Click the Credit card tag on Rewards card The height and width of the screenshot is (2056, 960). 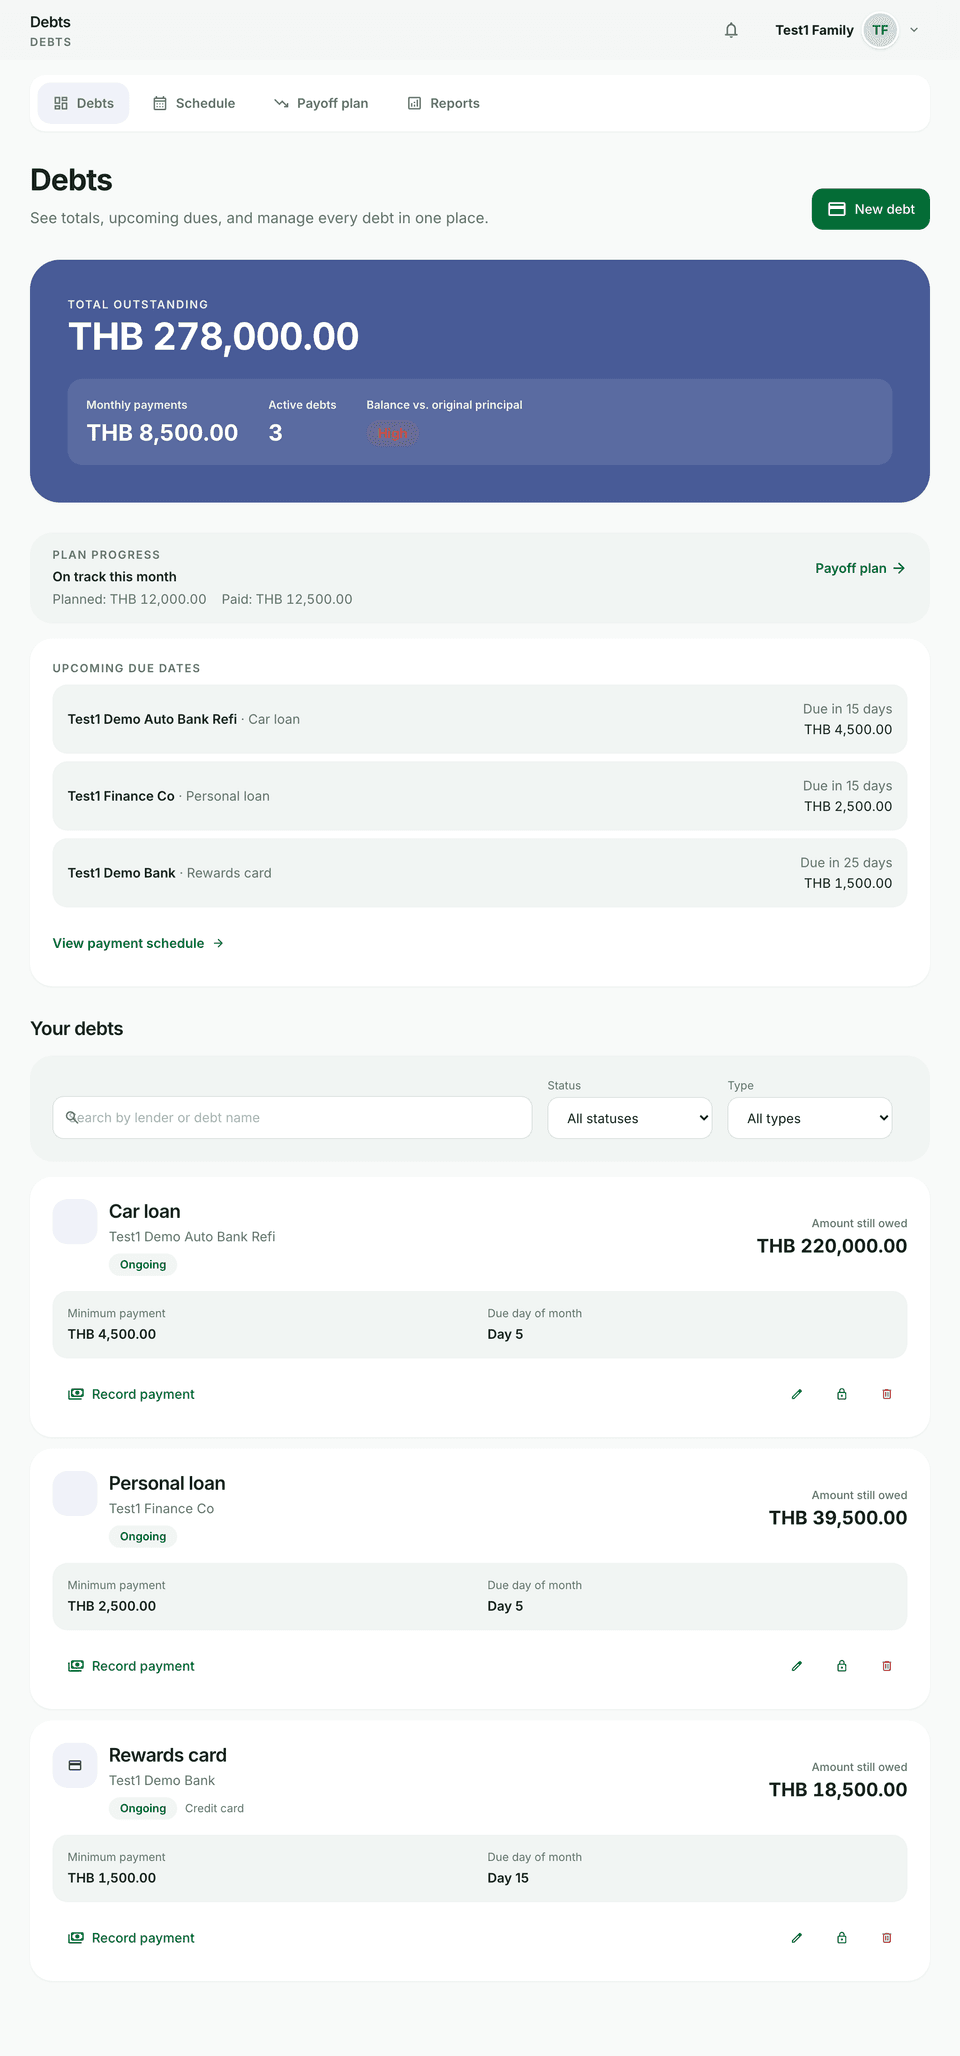[x=214, y=1808]
